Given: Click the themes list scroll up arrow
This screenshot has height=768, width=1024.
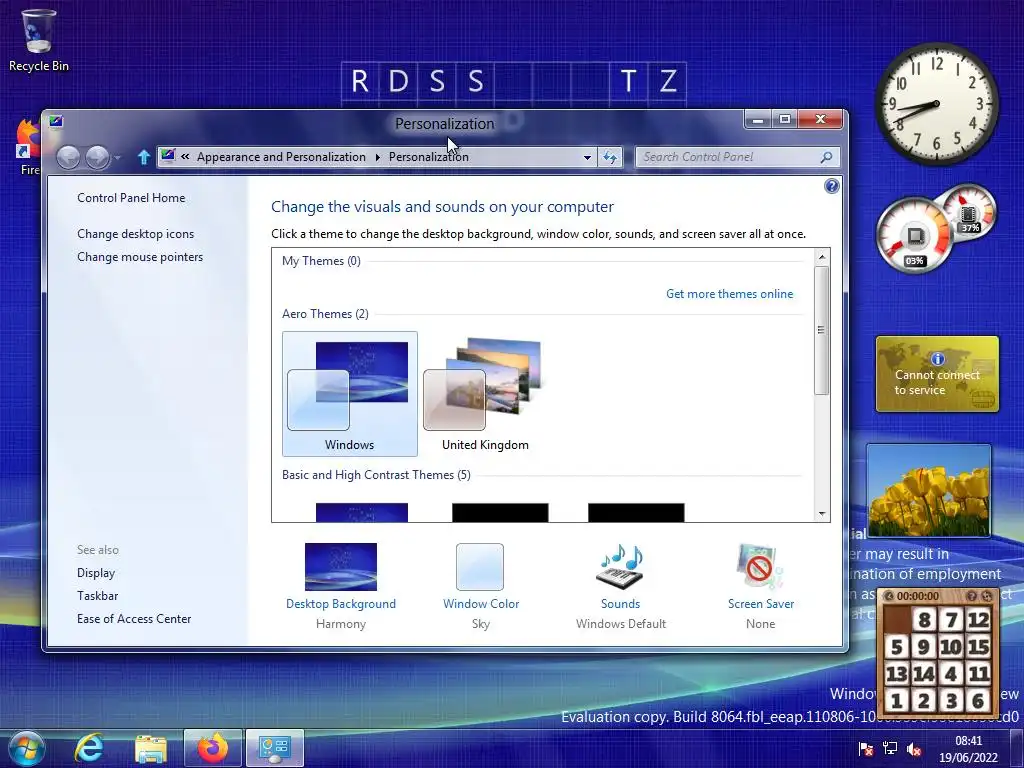Looking at the screenshot, I should [x=822, y=257].
